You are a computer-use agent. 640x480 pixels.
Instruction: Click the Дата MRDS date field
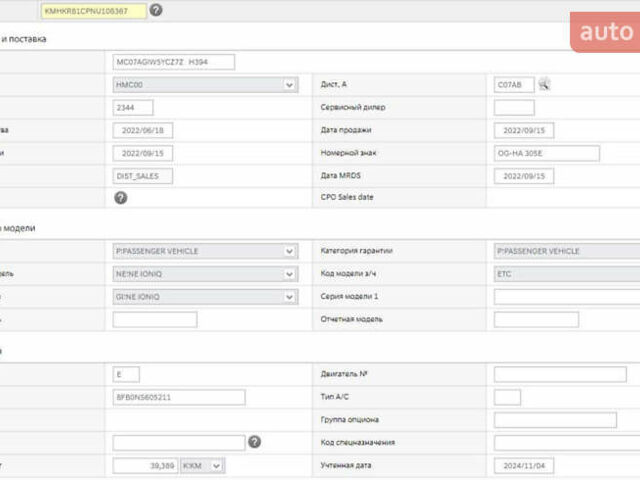pos(524,175)
